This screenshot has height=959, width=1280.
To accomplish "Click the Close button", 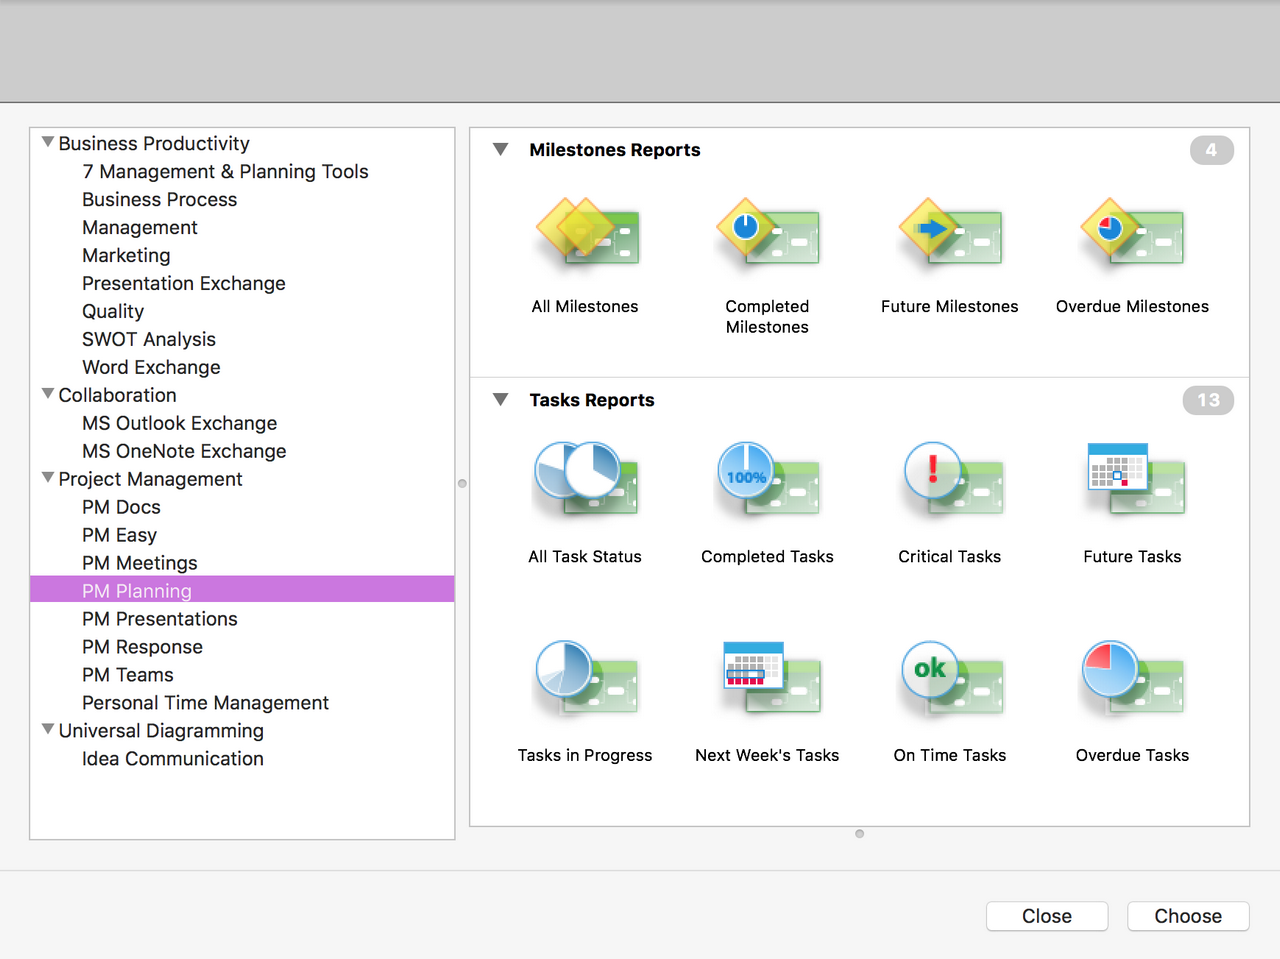I will (1047, 916).
